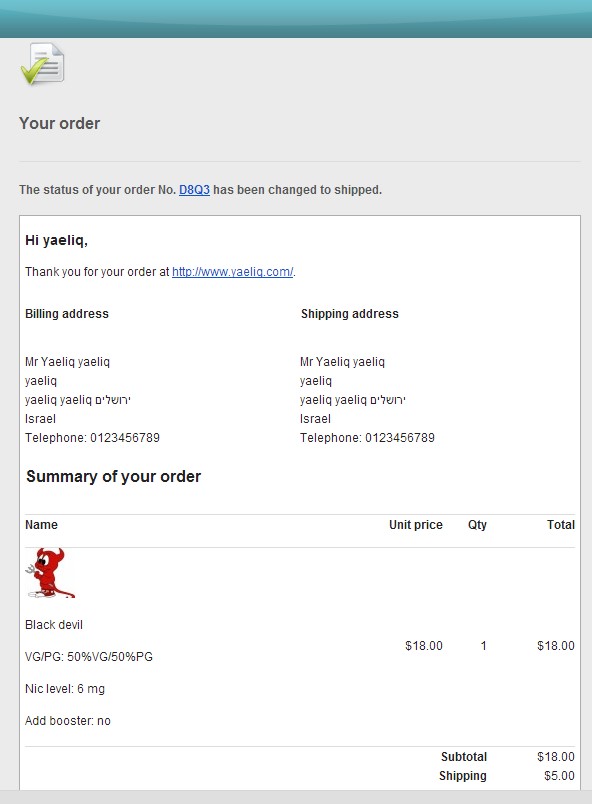Image resolution: width=592 pixels, height=804 pixels.
Task: Click the Name column header
Action: click(42, 525)
